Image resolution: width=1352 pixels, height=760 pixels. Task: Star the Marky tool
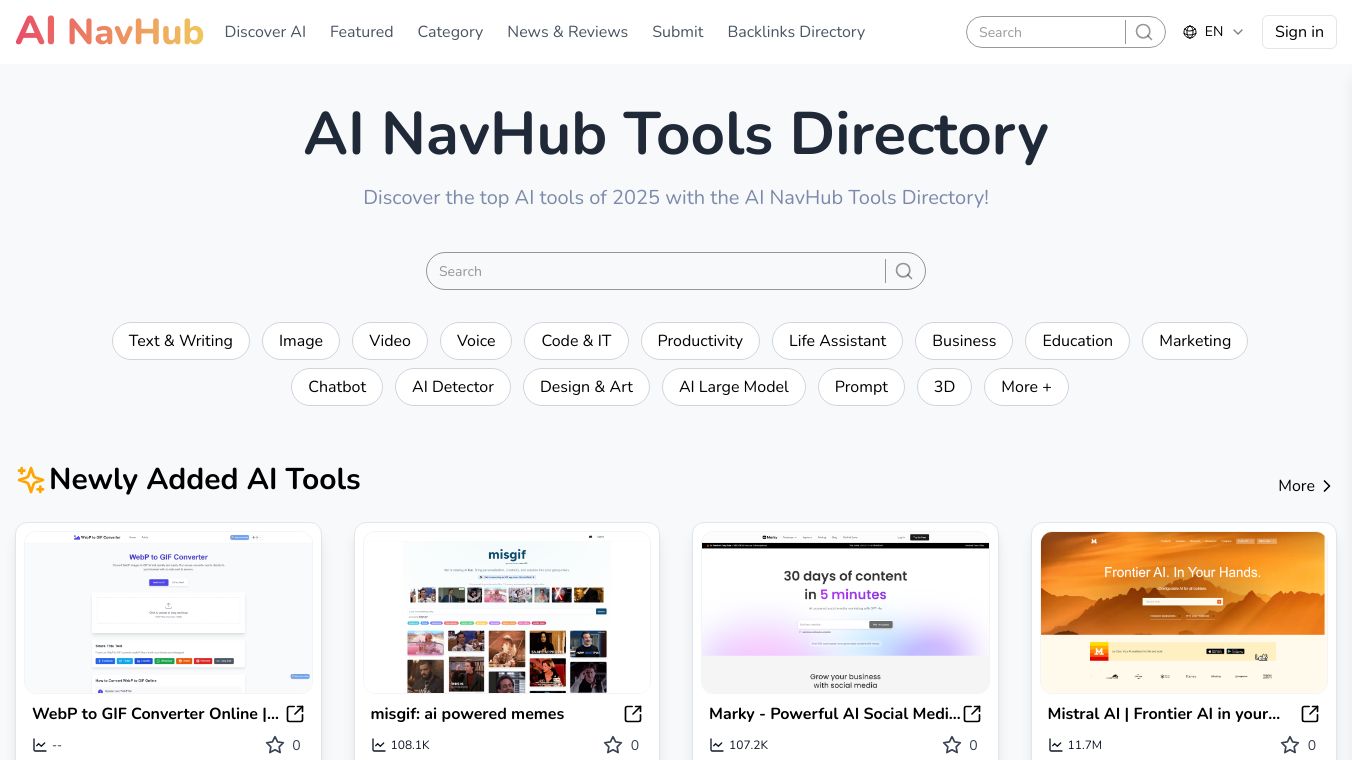pyautogui.click(x=952, y=745)
